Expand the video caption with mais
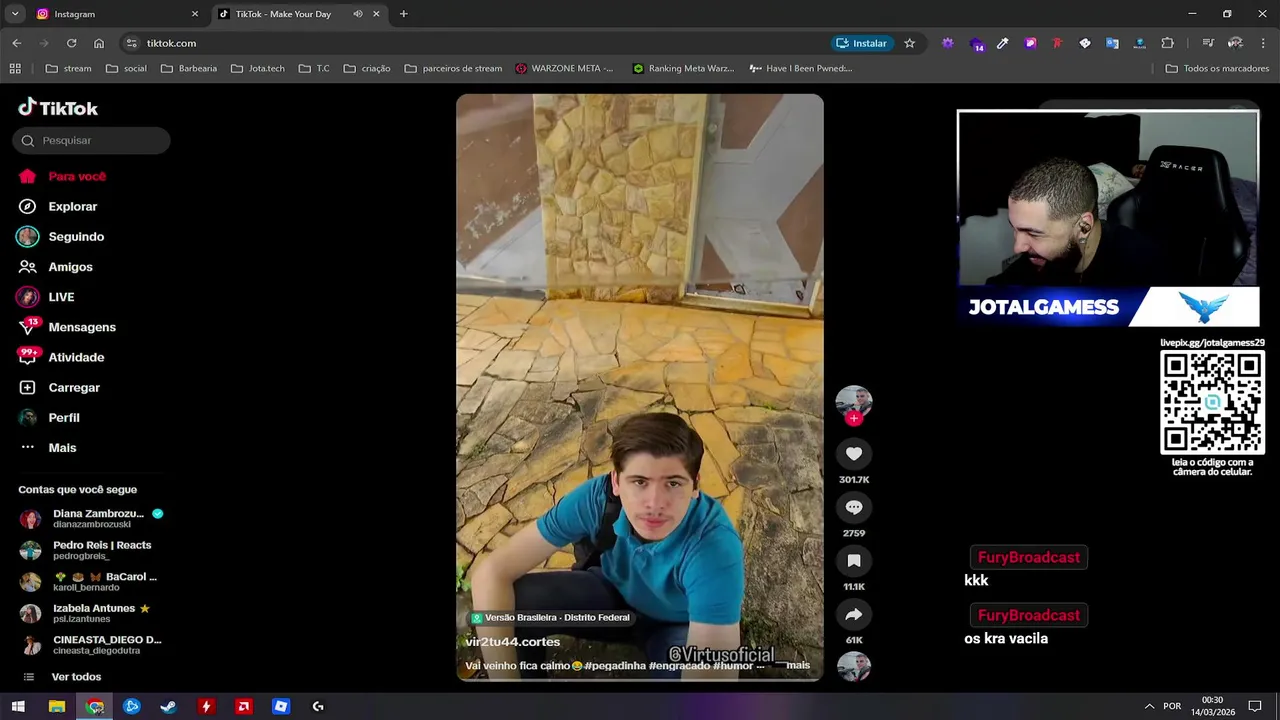The image size is (1280, 720). point(798,666)
